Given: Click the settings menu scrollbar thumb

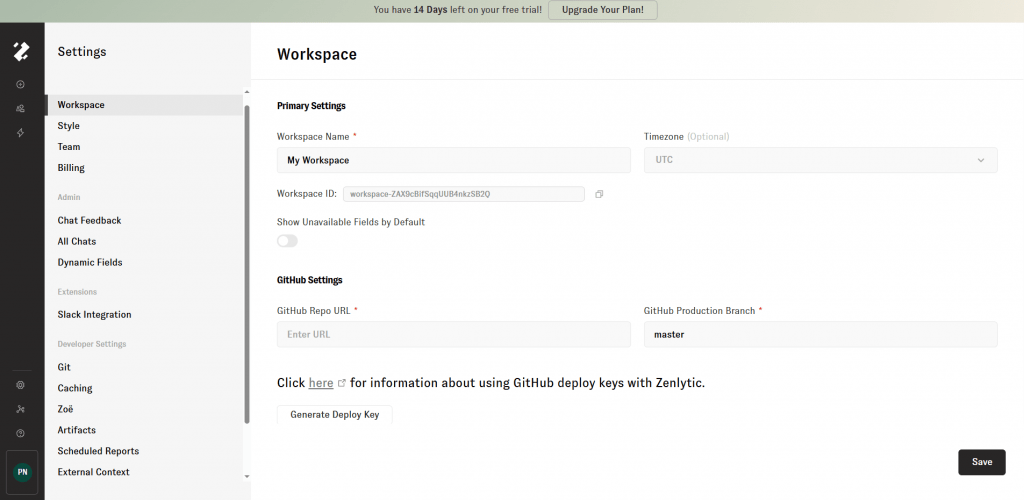Looking at the screenshot, I should pos(247,264).
